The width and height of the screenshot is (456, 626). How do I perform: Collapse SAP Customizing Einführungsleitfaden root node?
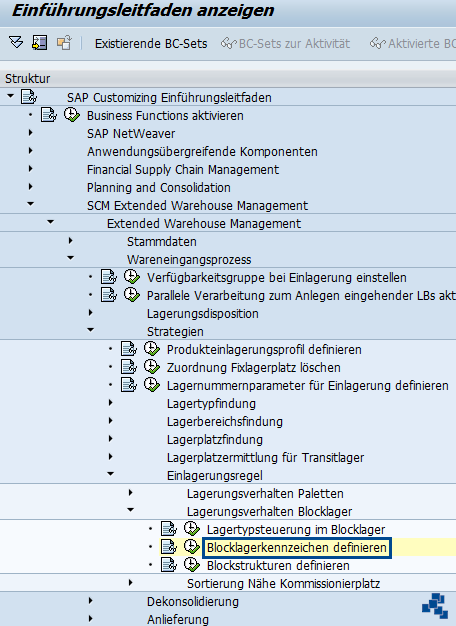point(10,96)
